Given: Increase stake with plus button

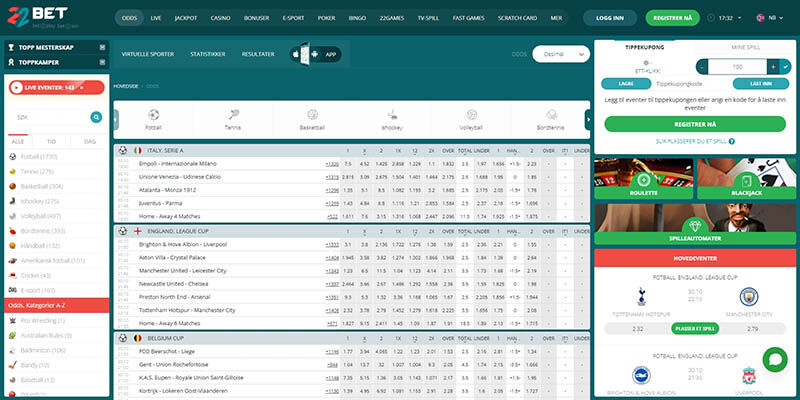Looking at the screenshot, I should [773, 66].
